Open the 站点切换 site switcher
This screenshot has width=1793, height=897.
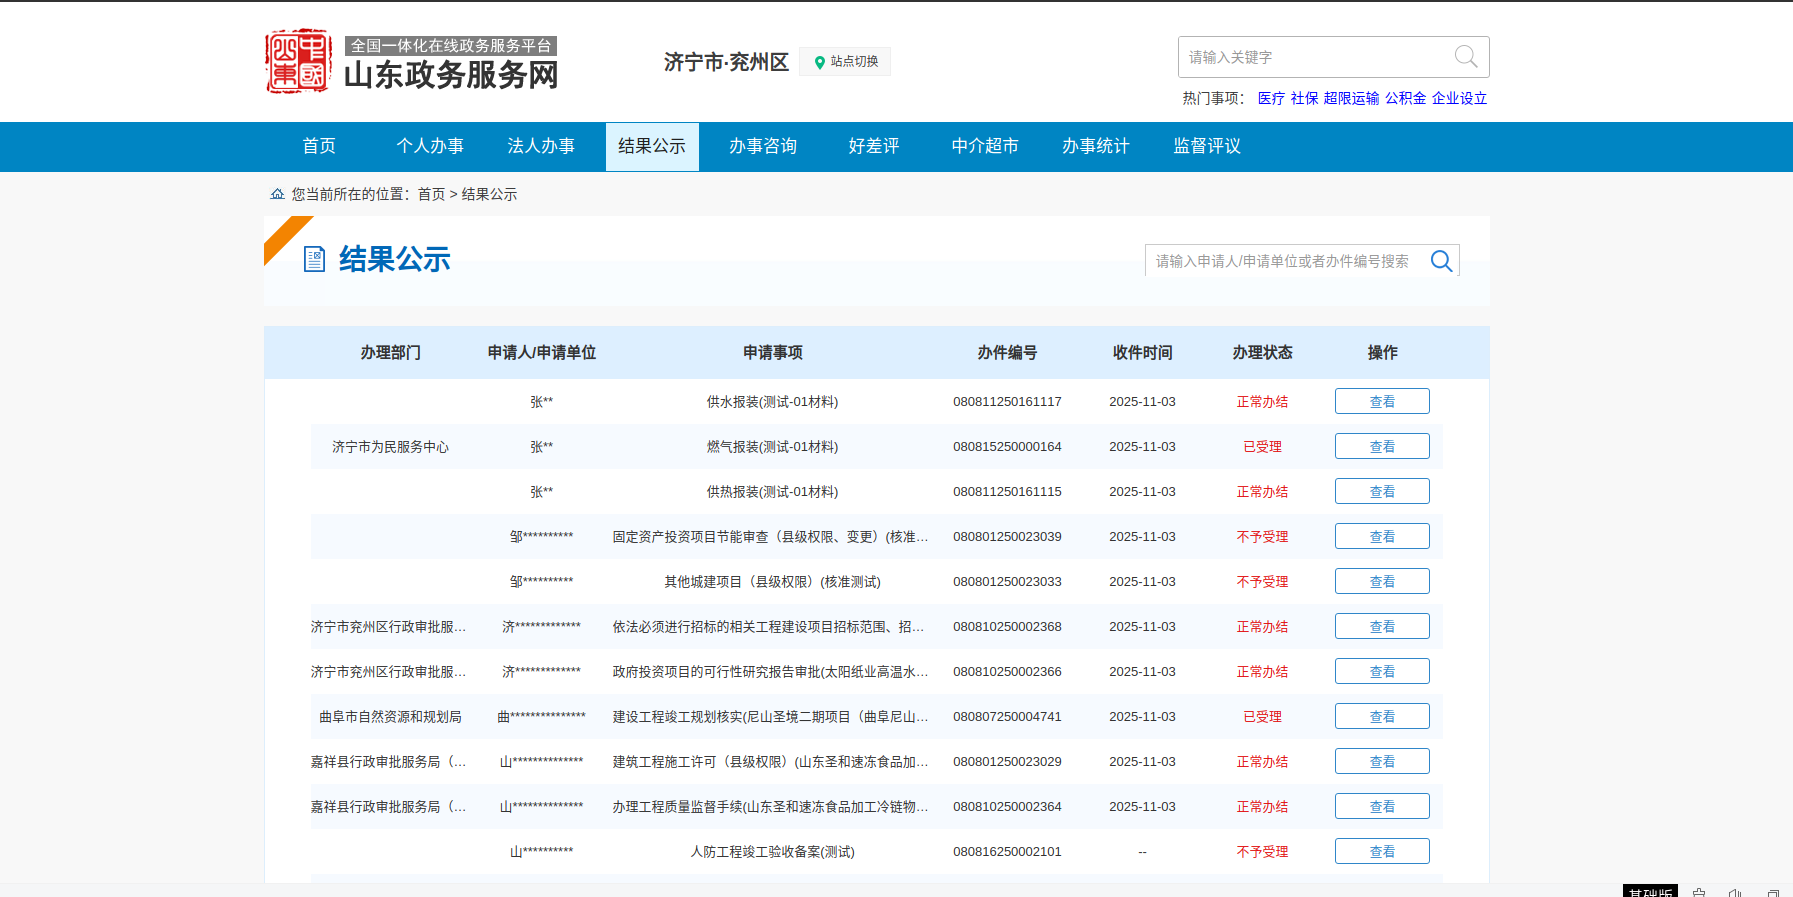[845, 62]
